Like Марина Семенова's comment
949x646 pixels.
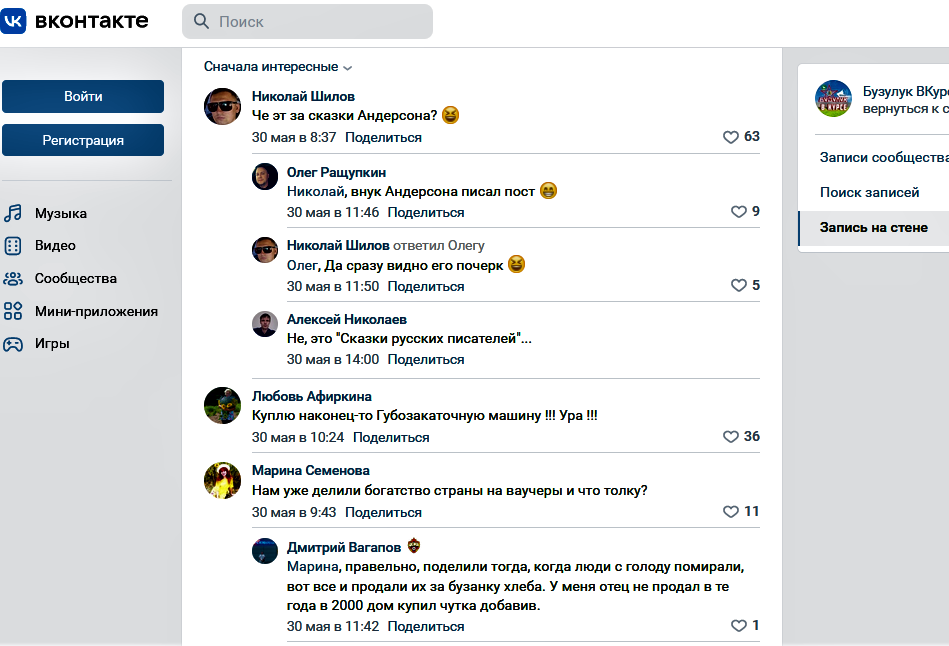tap(731, 512)
